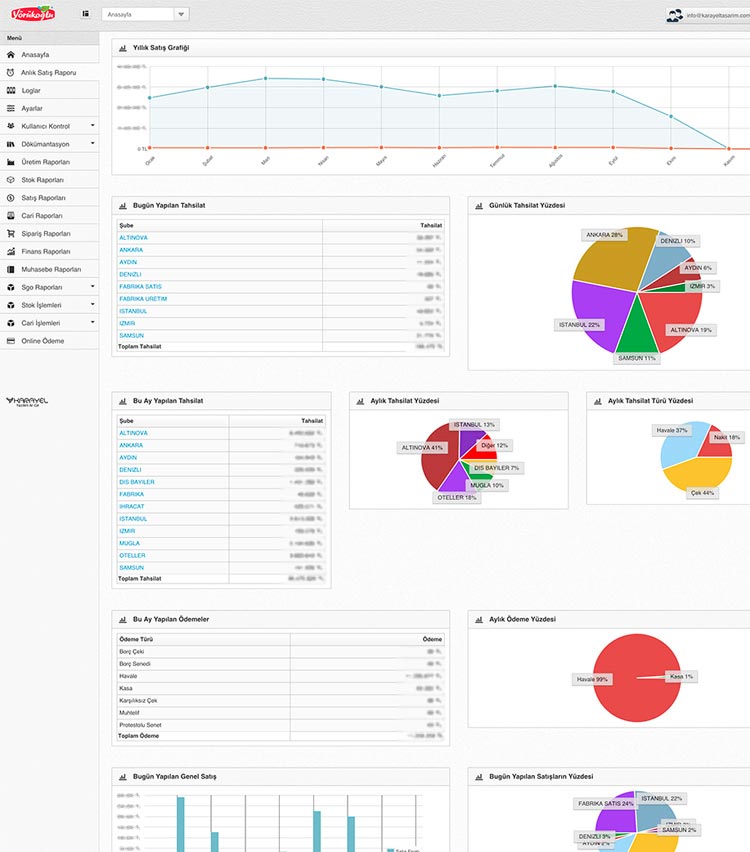Click the shopping cart icon for Sipariş Raporları
Image resolution: width=750 pixels, height=852 pixels.
[x=11, y=234]
